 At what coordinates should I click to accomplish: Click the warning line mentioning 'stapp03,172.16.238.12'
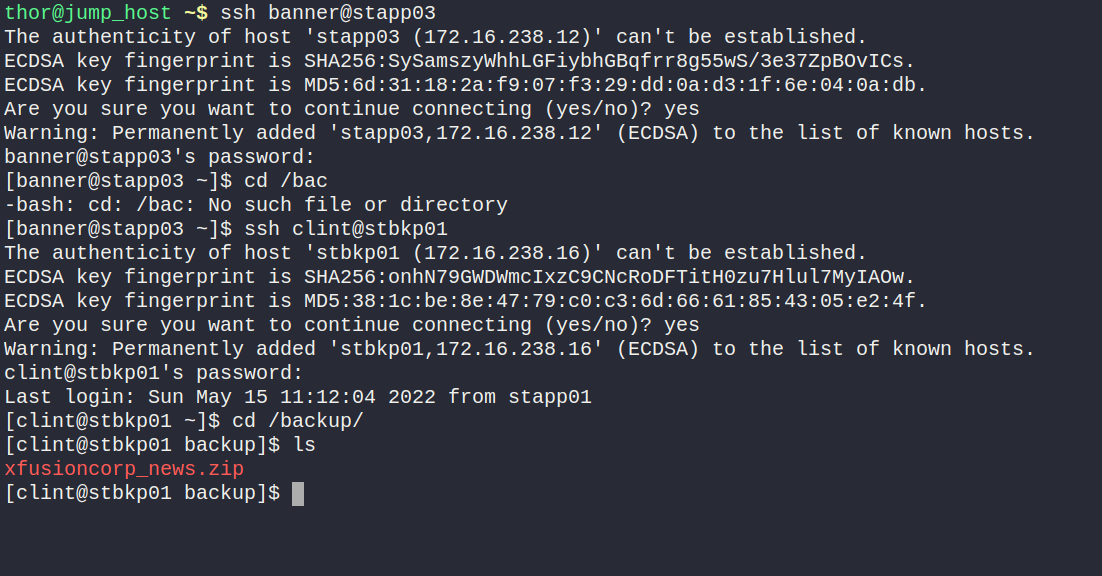tap(519, 133)
